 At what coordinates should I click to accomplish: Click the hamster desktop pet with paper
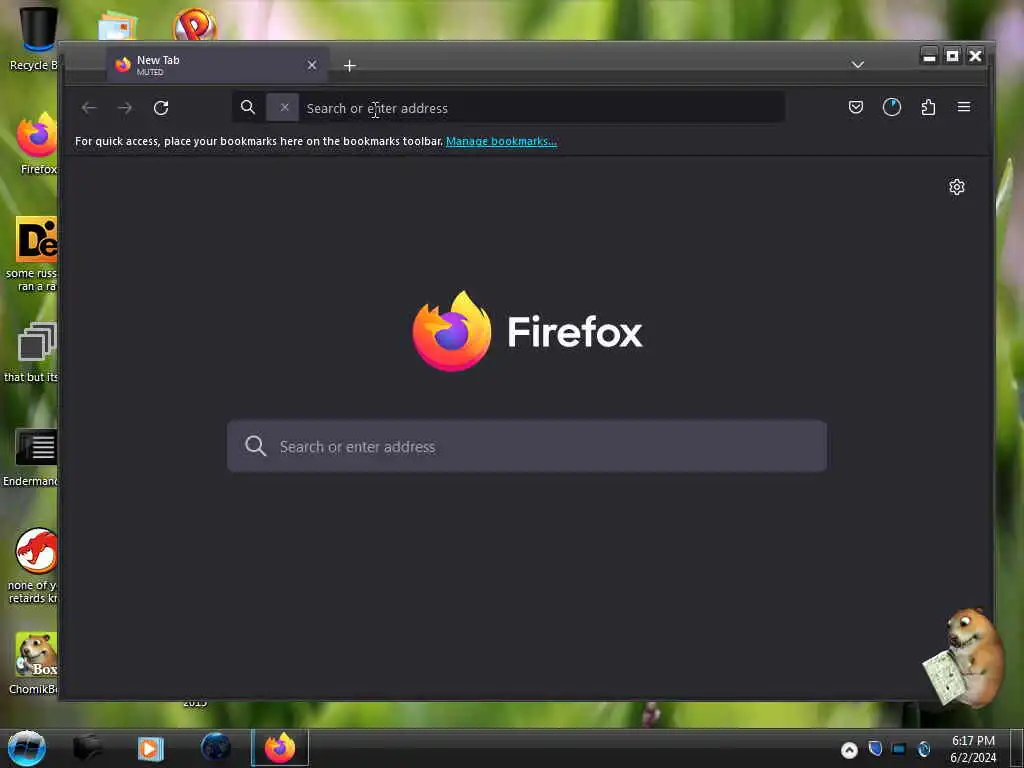click(964, 658)
